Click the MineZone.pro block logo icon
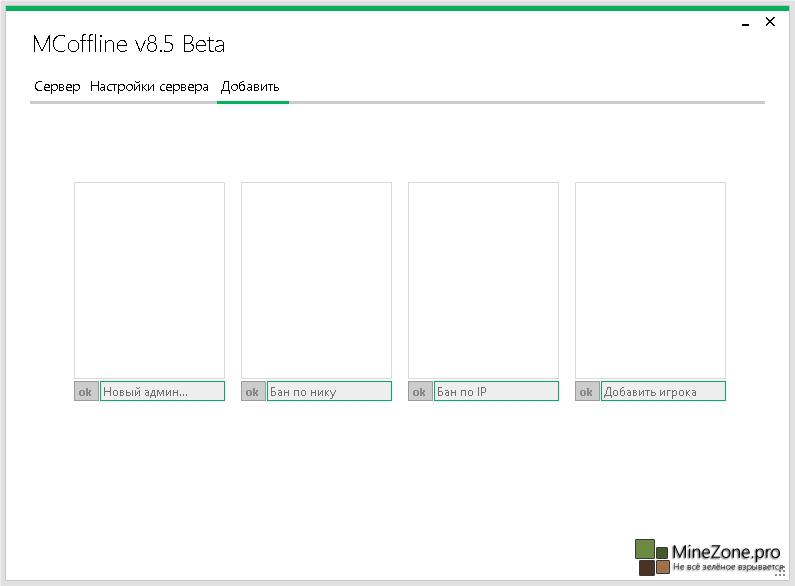The width and height of the screenshot is (795, 586). pos(651,557)
